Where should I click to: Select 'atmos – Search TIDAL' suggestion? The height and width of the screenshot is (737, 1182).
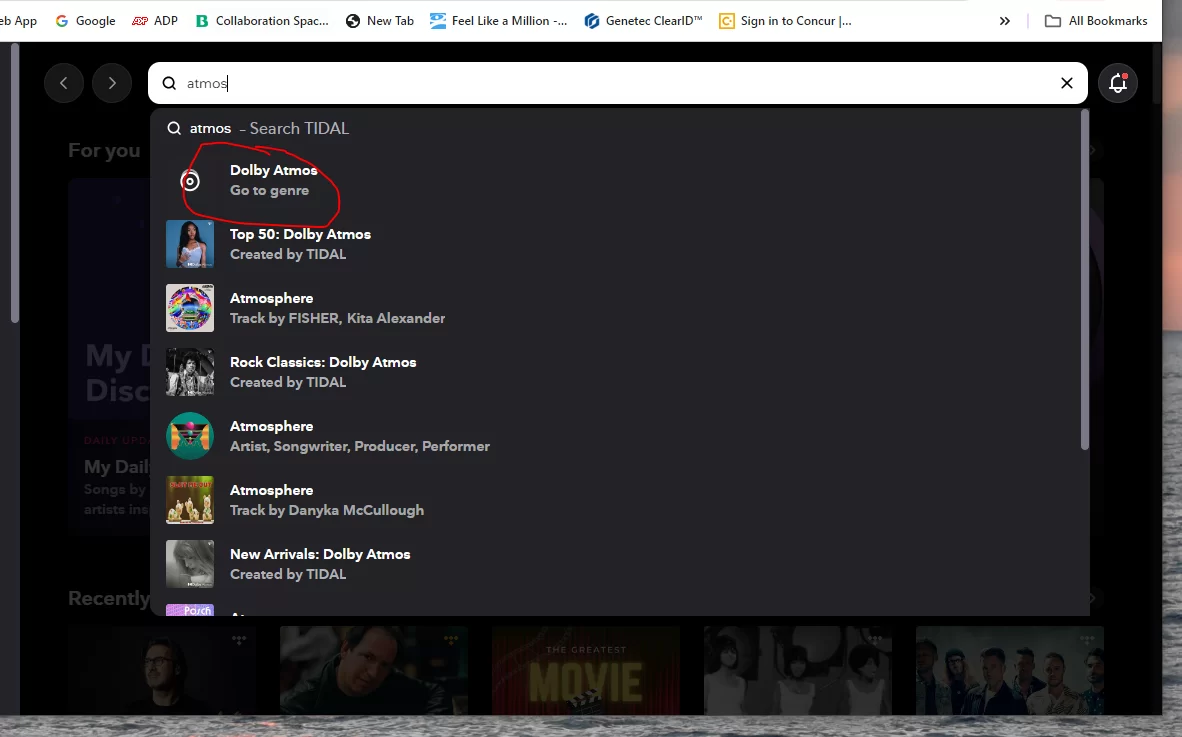[618, 128]
